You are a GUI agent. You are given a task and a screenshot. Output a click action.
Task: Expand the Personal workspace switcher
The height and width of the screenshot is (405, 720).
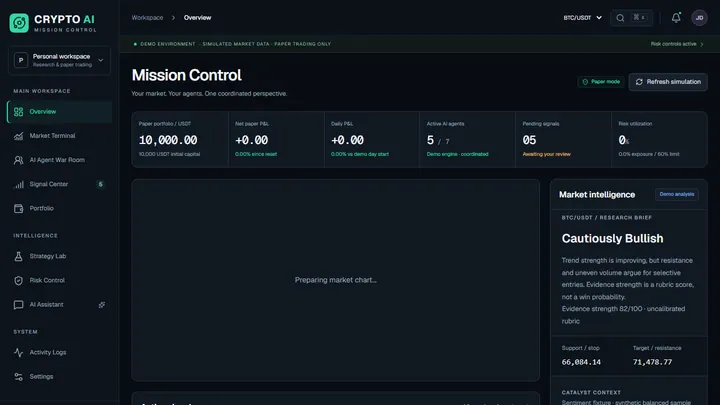(x=59, y=60)
